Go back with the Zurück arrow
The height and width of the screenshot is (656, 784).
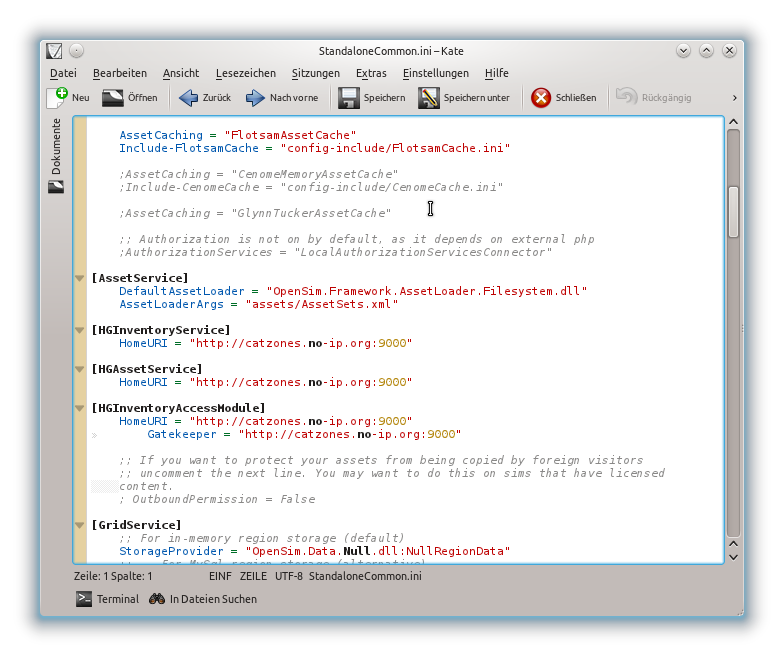(x=188, y=98)
